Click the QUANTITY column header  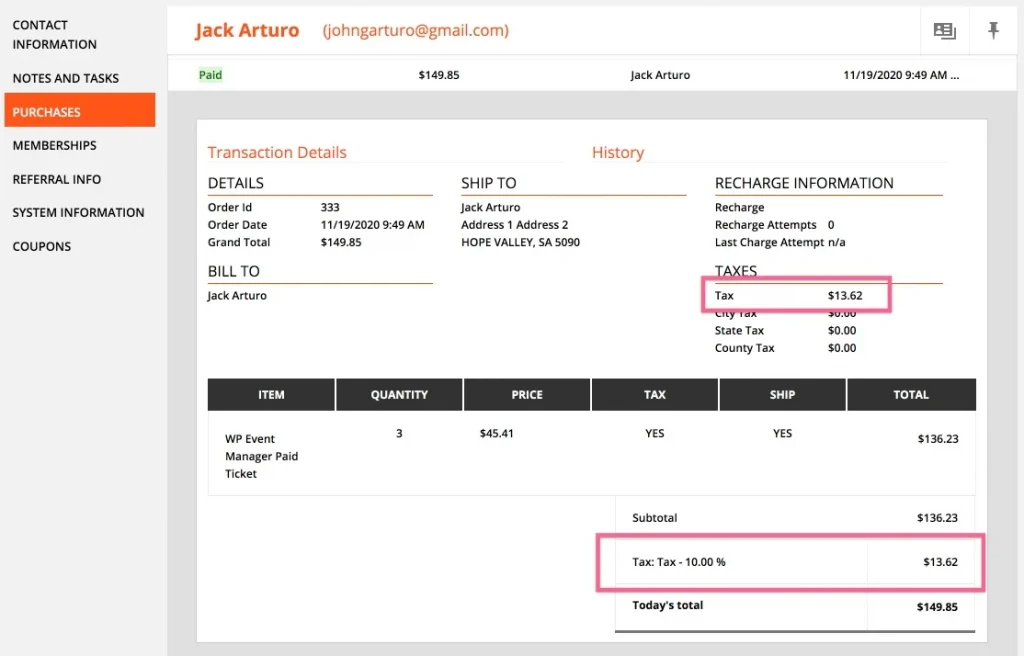coord(399,395)
